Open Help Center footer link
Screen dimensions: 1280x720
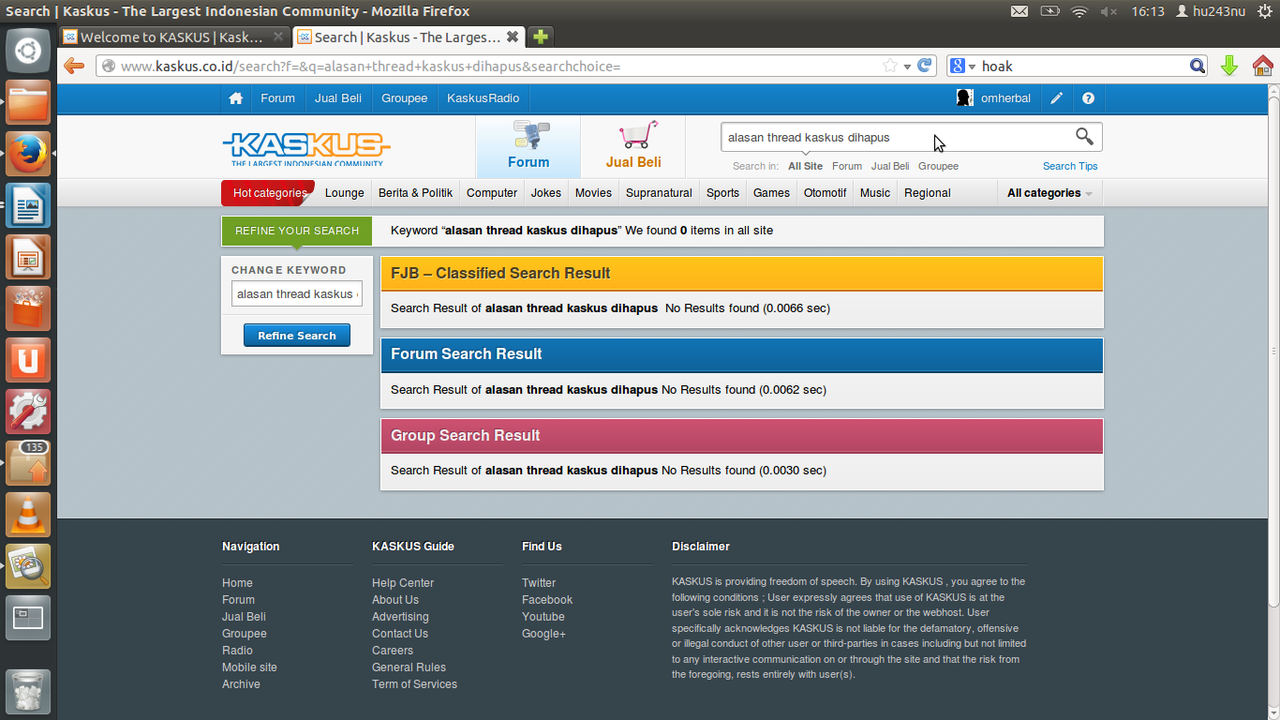pos(403,583)
